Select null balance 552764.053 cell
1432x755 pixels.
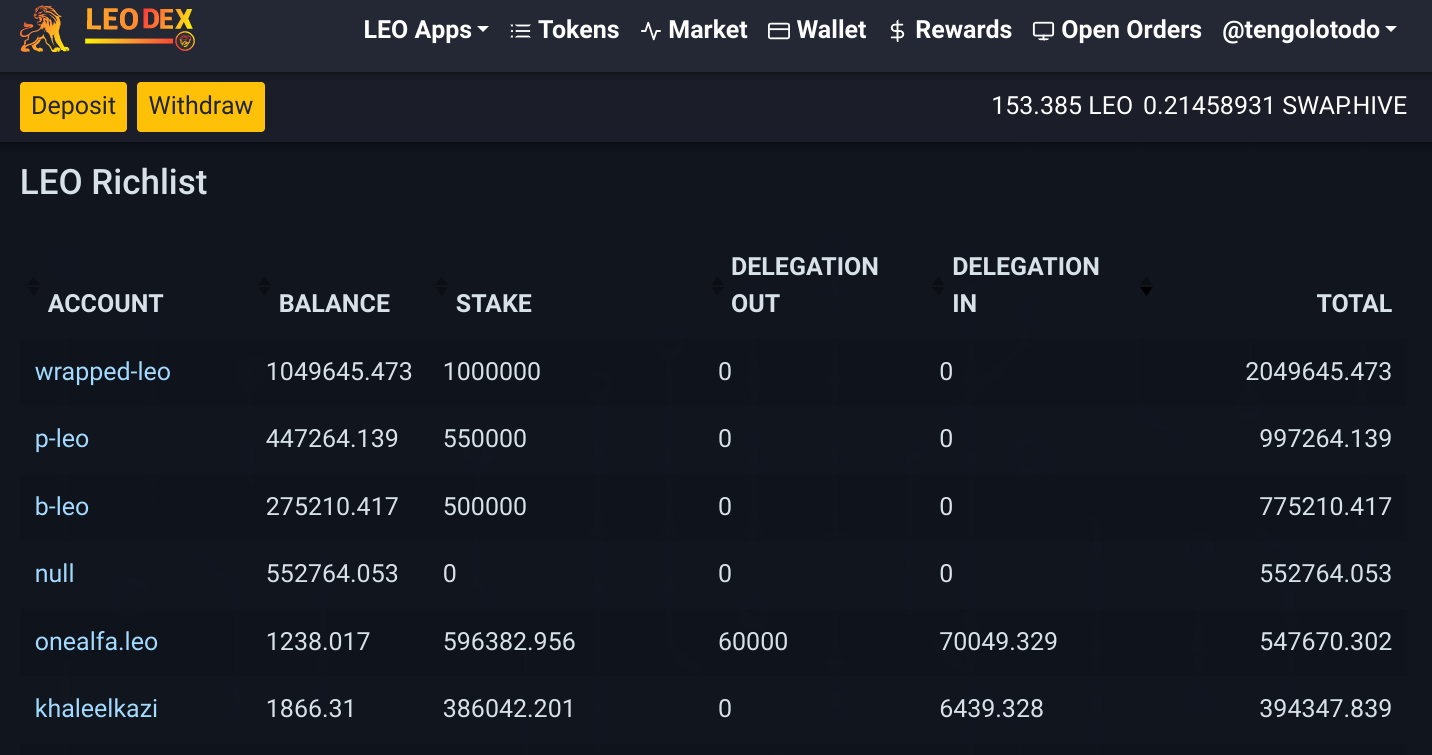332,573
